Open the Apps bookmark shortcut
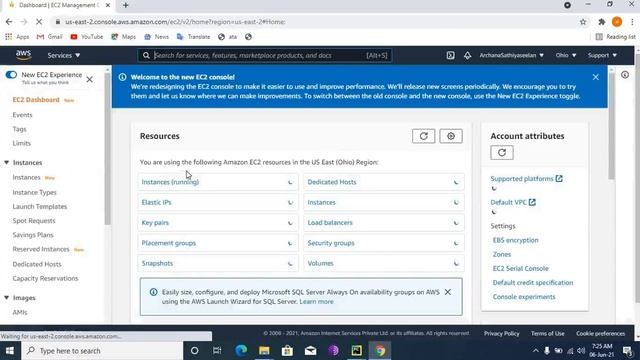 [x=17, y=37]
